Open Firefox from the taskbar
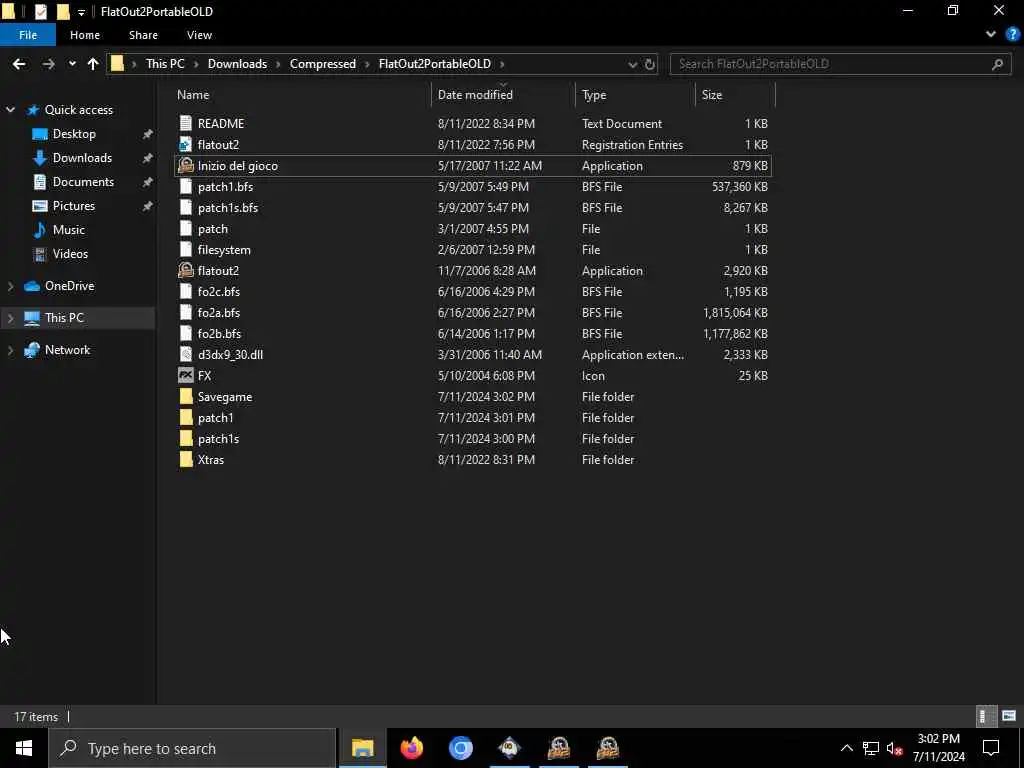Viewport: 1024px width, 768px height. [411, 748]
